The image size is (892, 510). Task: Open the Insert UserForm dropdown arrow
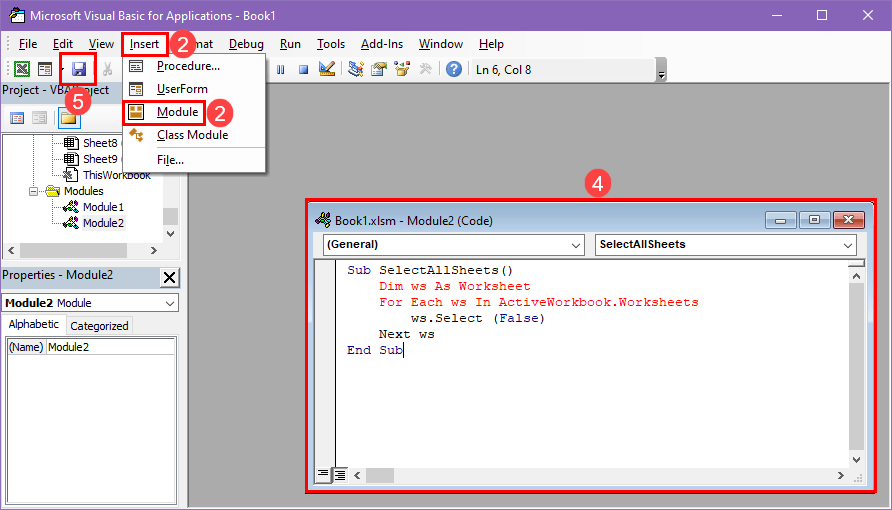(61, 70)
